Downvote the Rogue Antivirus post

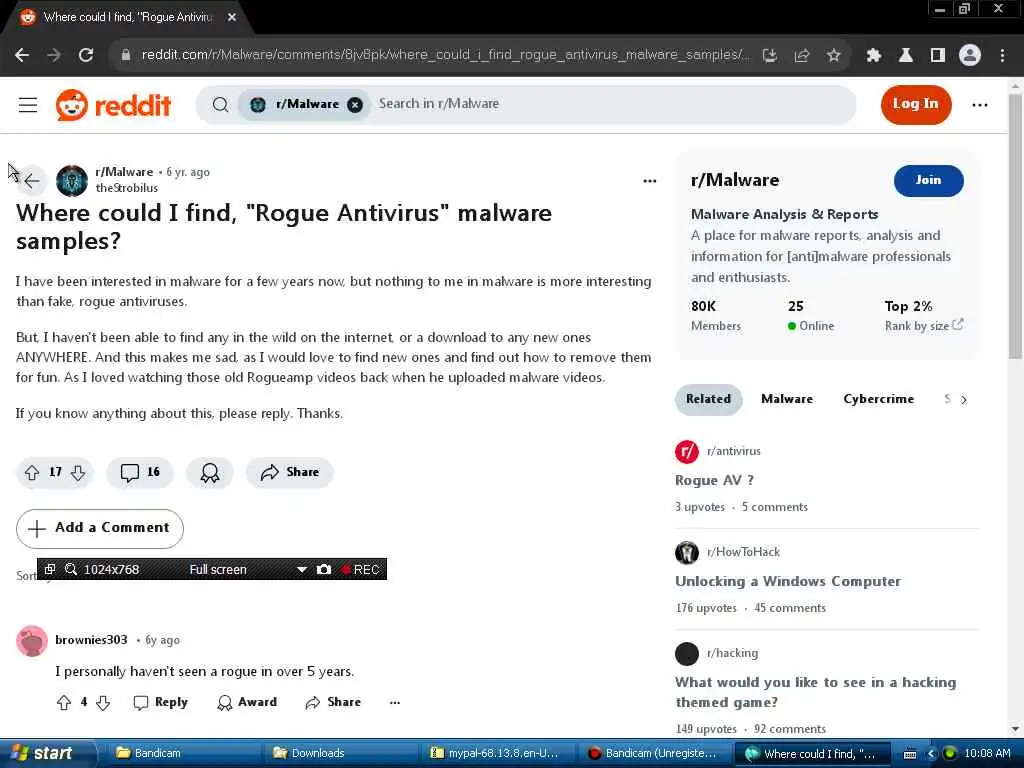pos(78,473)
